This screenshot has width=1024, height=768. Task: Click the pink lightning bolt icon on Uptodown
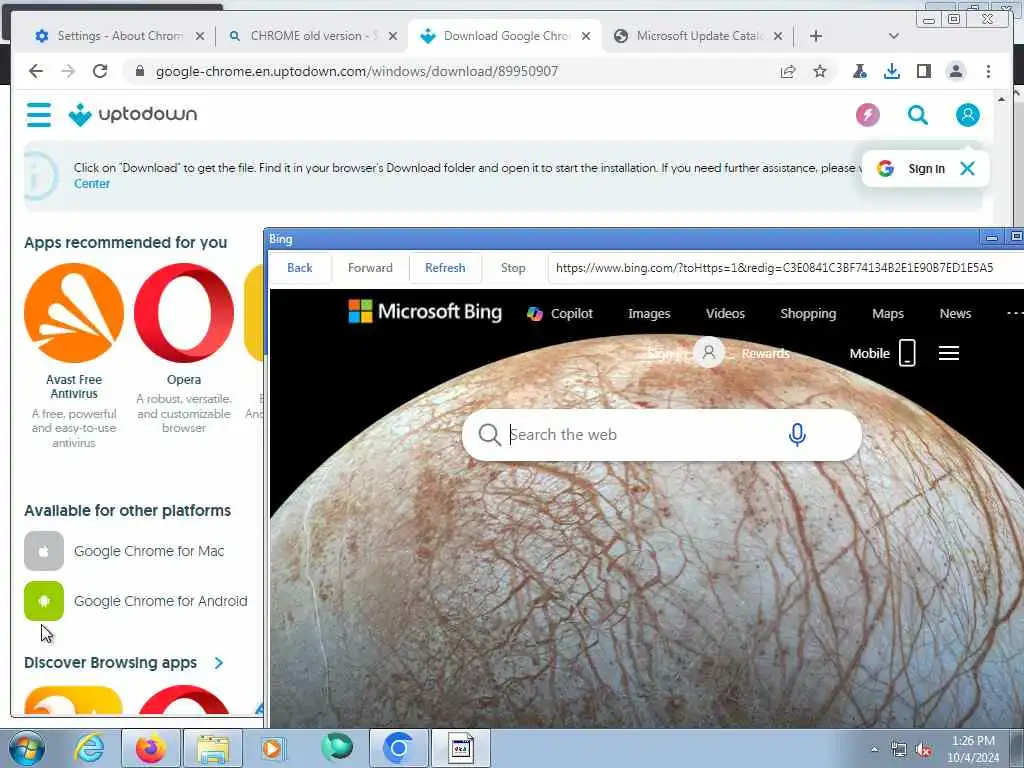(868, 115)
